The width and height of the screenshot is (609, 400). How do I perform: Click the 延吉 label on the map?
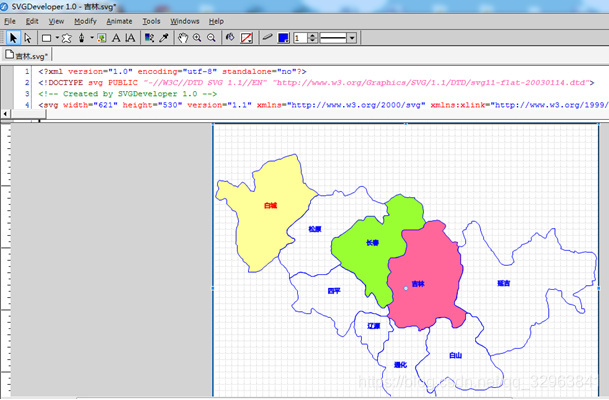(503, 283)
